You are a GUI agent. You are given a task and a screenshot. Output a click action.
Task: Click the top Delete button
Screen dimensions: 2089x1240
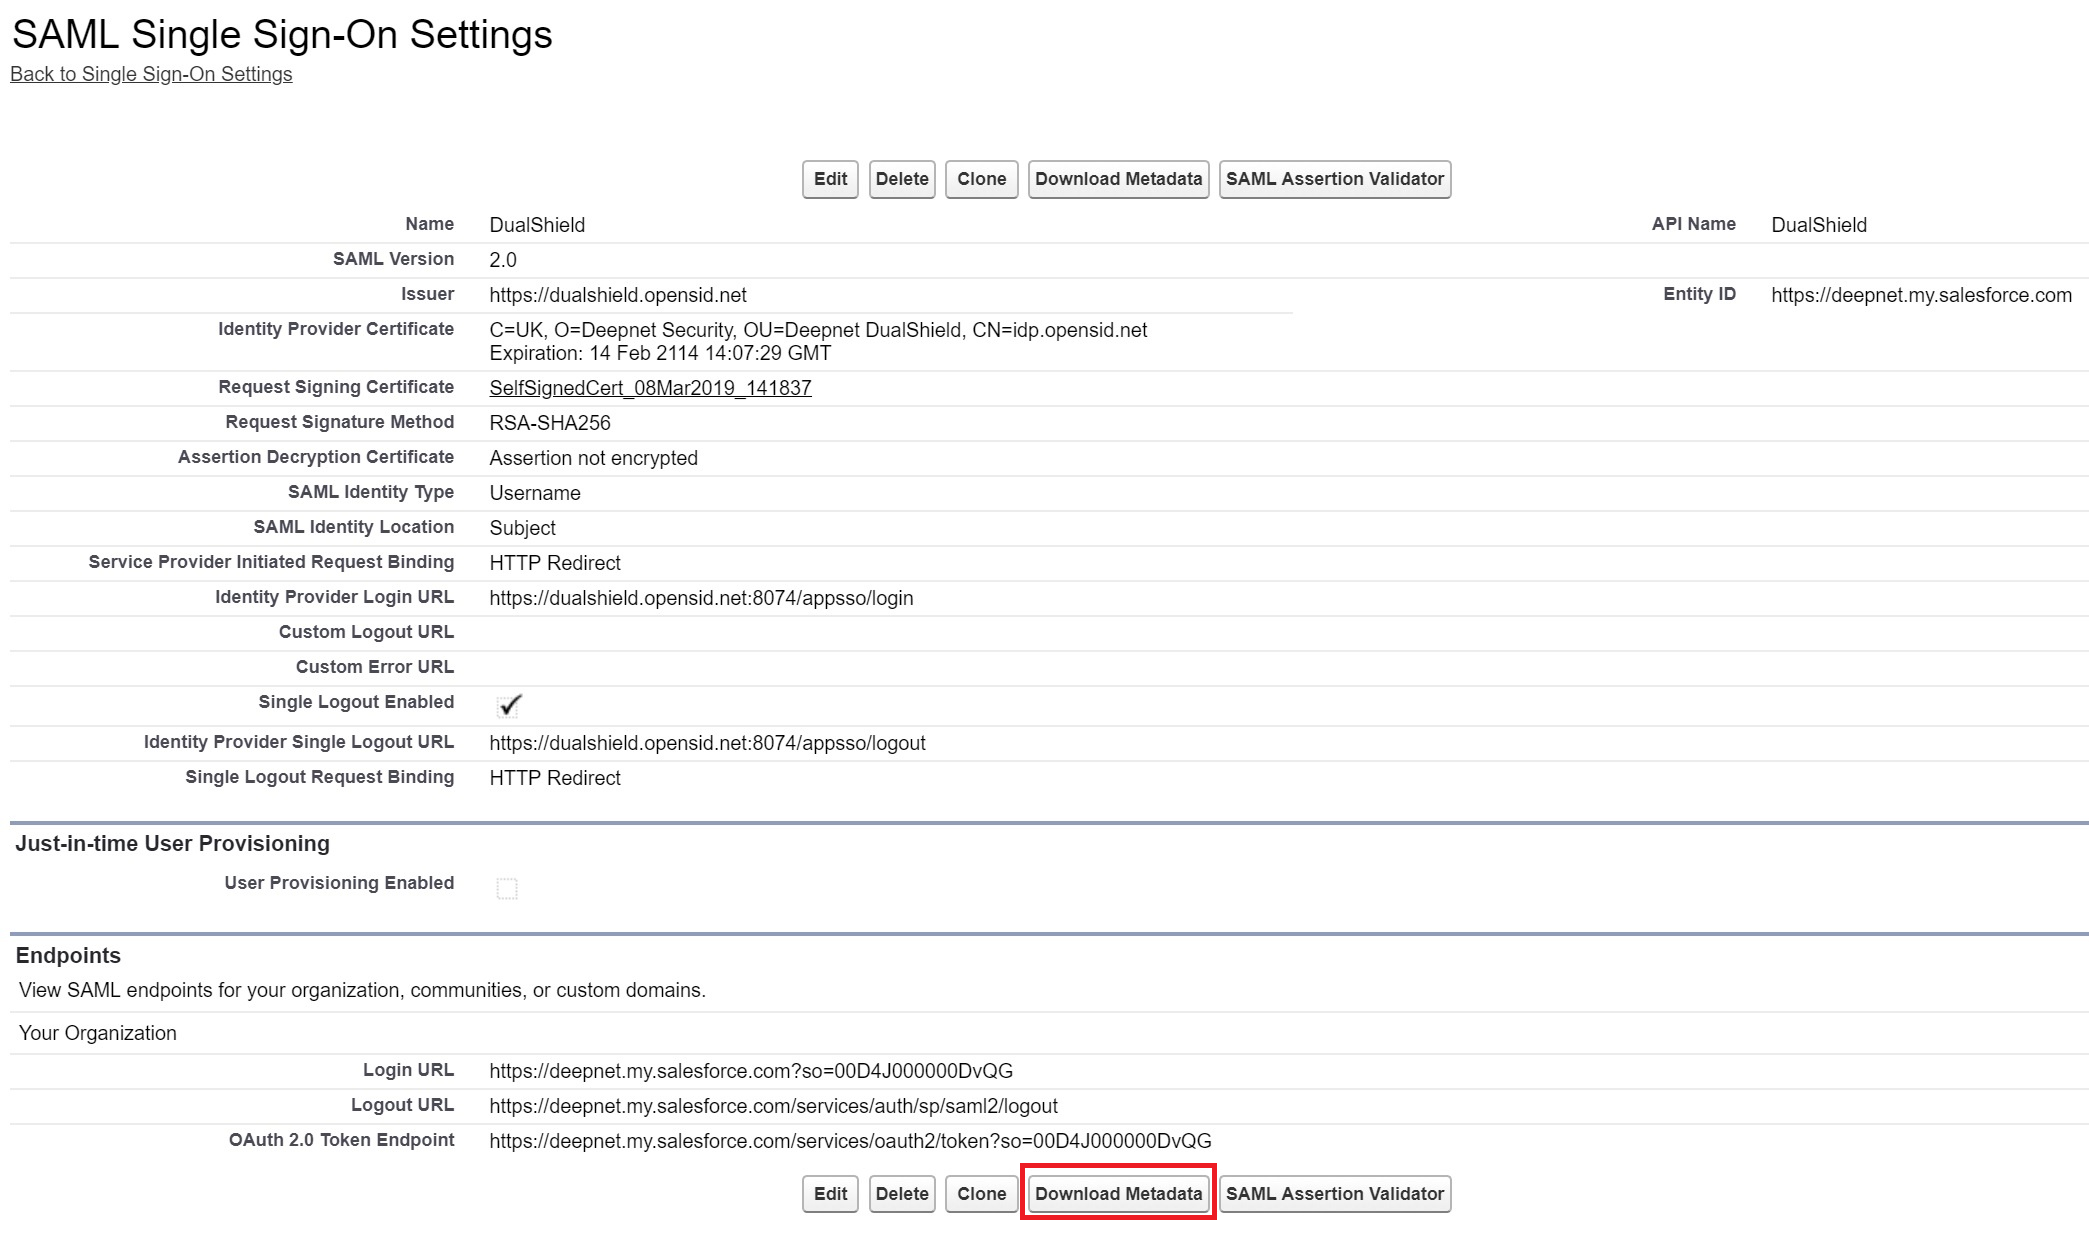pyautogui.click(x=902, y=179)
